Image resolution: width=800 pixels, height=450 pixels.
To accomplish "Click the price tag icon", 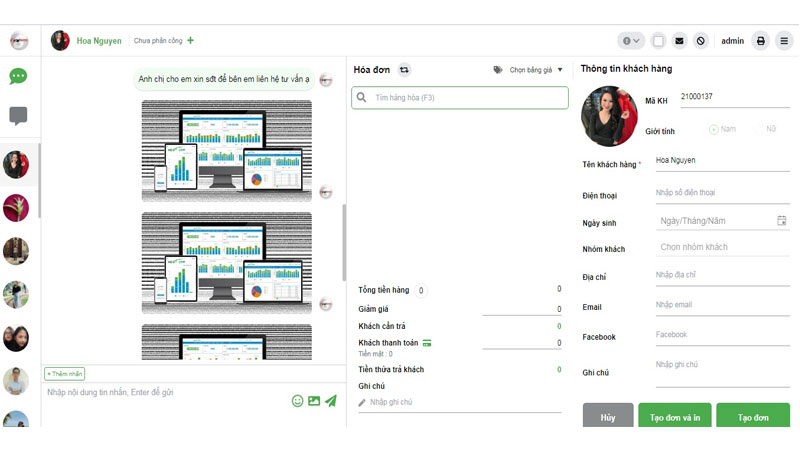I will (498, 70).
